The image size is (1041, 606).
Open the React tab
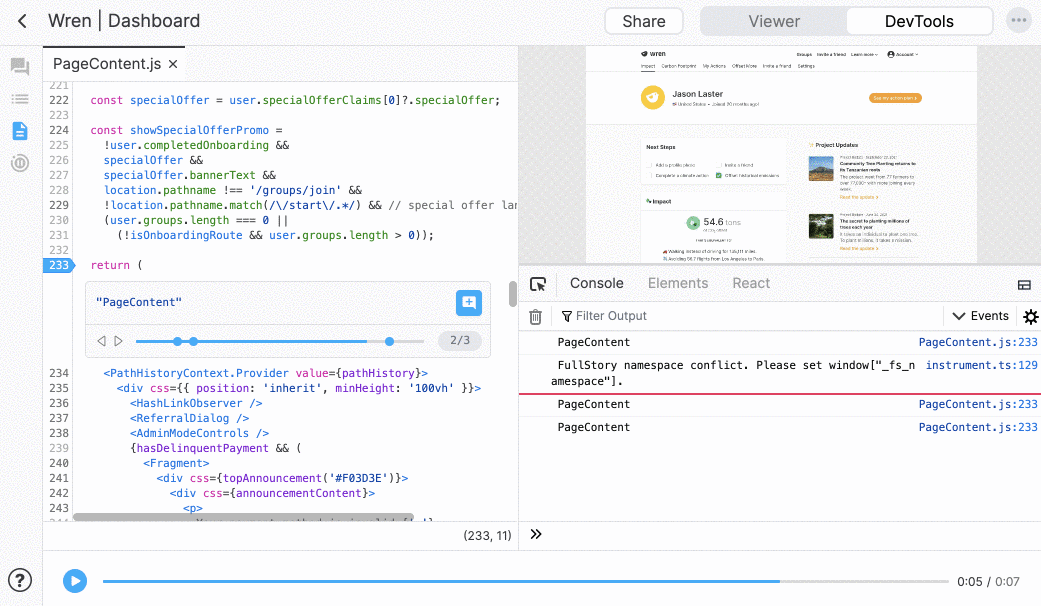coord(750,283)
